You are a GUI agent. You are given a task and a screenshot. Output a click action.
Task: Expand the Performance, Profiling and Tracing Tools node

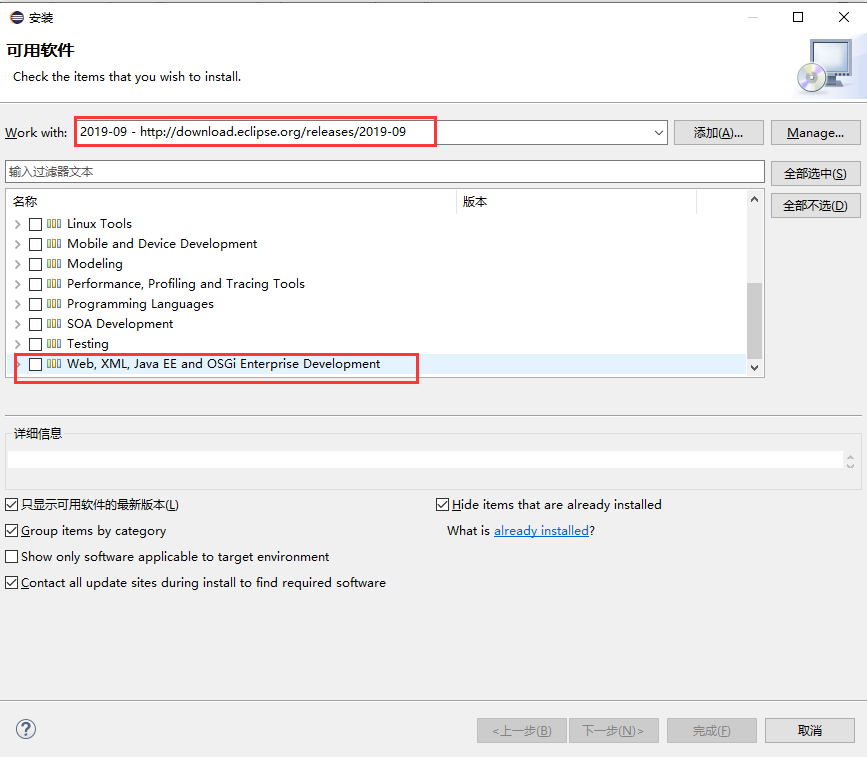click(x=18, y=284)
